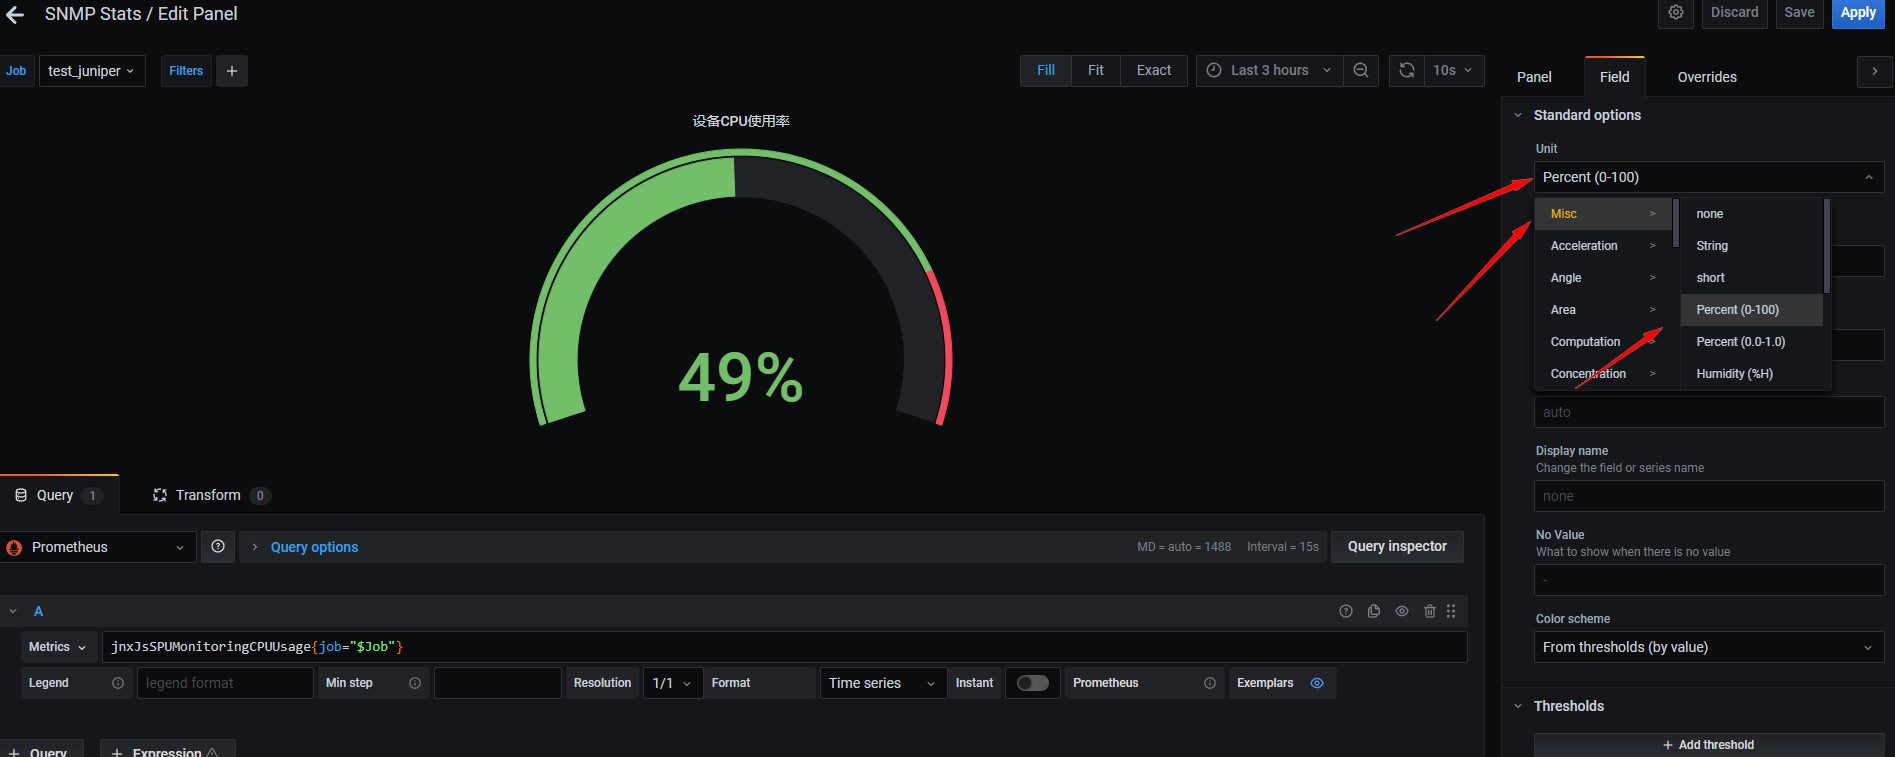Delete query A using the trash icon

pos(1429,611)
